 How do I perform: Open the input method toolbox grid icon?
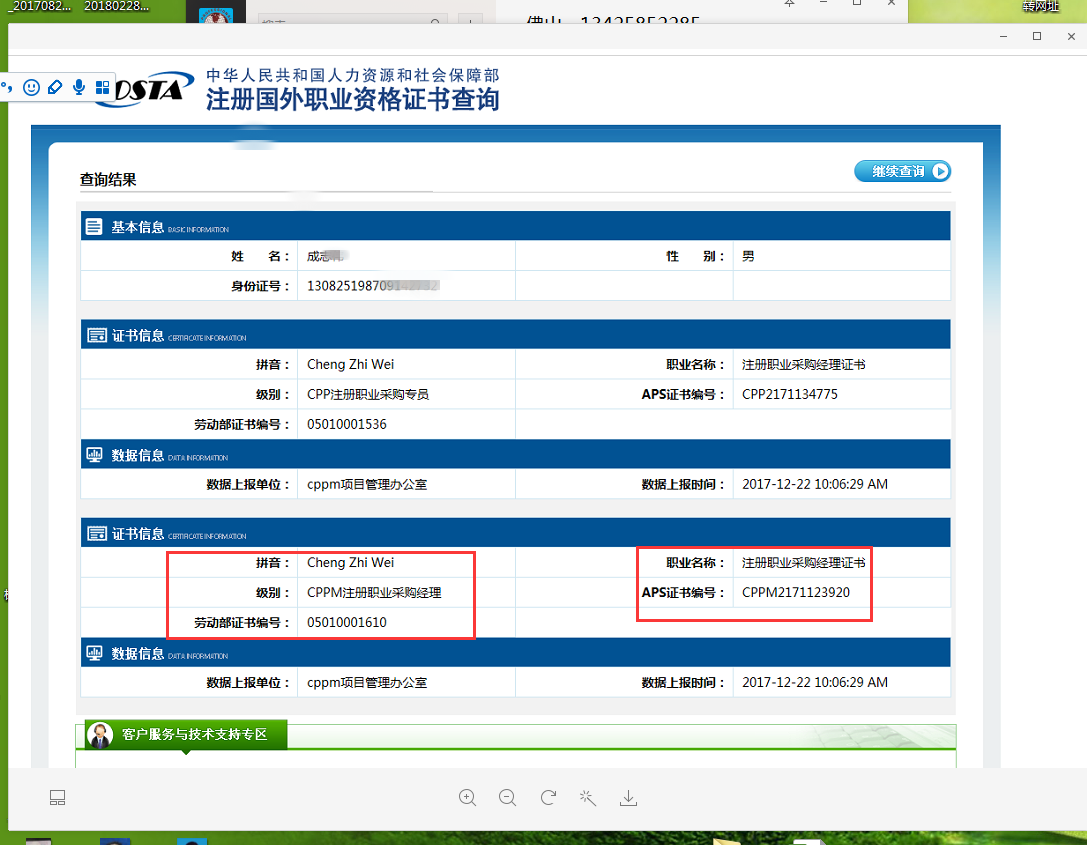pyautogui.click(x=102, y=88)
